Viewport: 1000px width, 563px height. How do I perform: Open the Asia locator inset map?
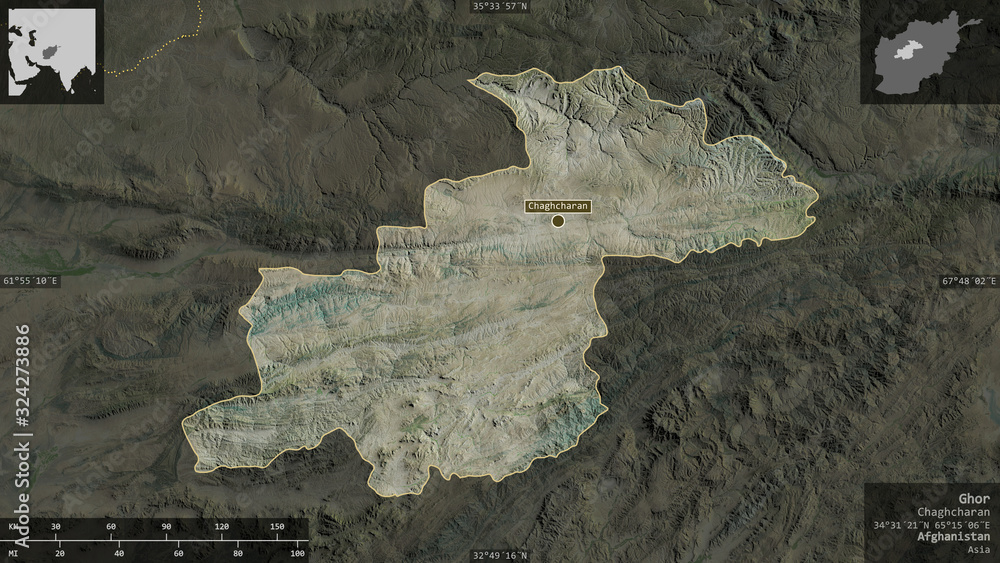[x=52, y=52]
